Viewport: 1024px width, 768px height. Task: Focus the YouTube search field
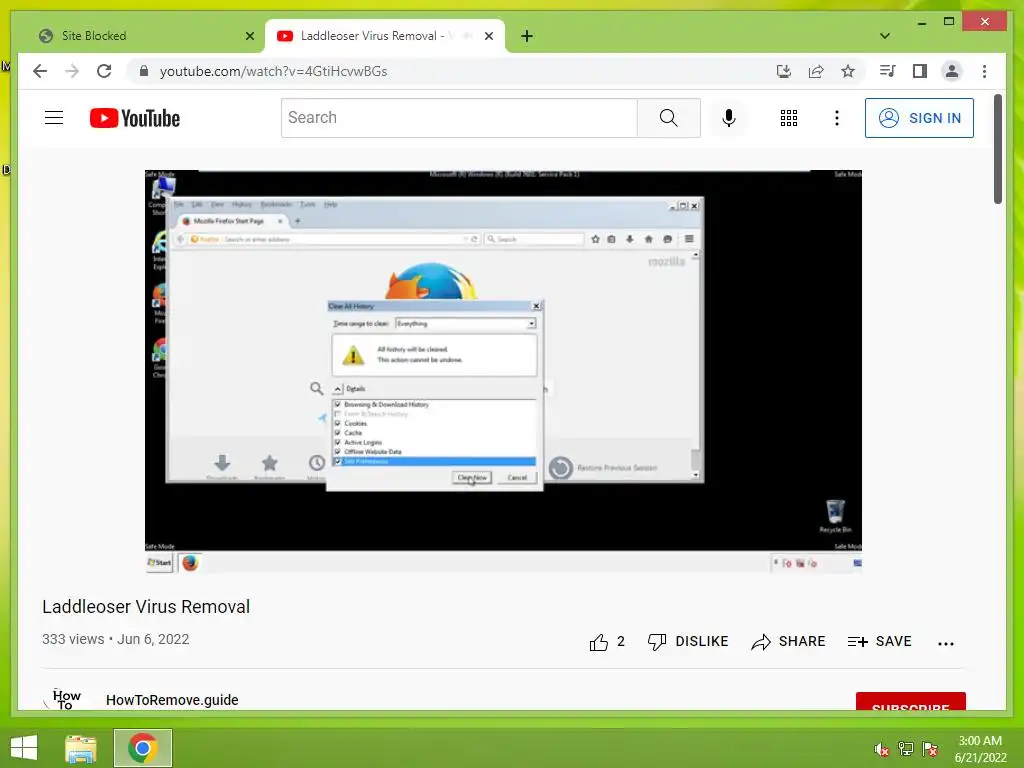click(459, 118)
